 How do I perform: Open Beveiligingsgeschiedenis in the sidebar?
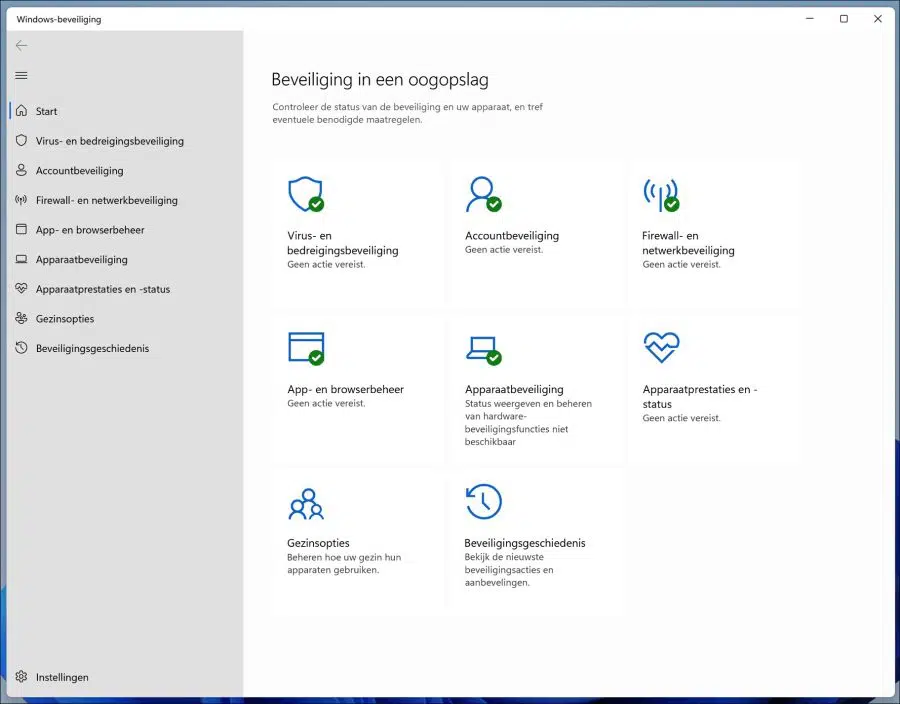[126, 348]
